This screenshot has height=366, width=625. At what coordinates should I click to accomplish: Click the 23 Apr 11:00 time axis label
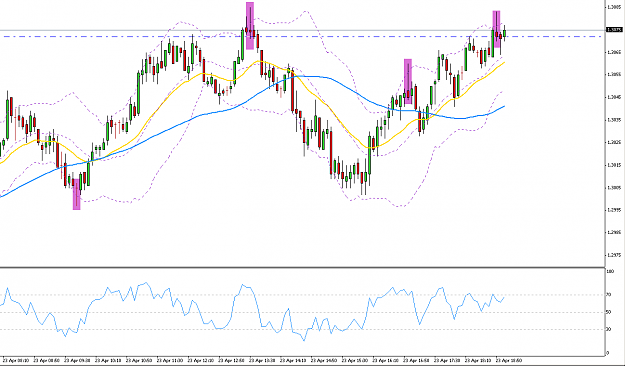coord(169,360)
